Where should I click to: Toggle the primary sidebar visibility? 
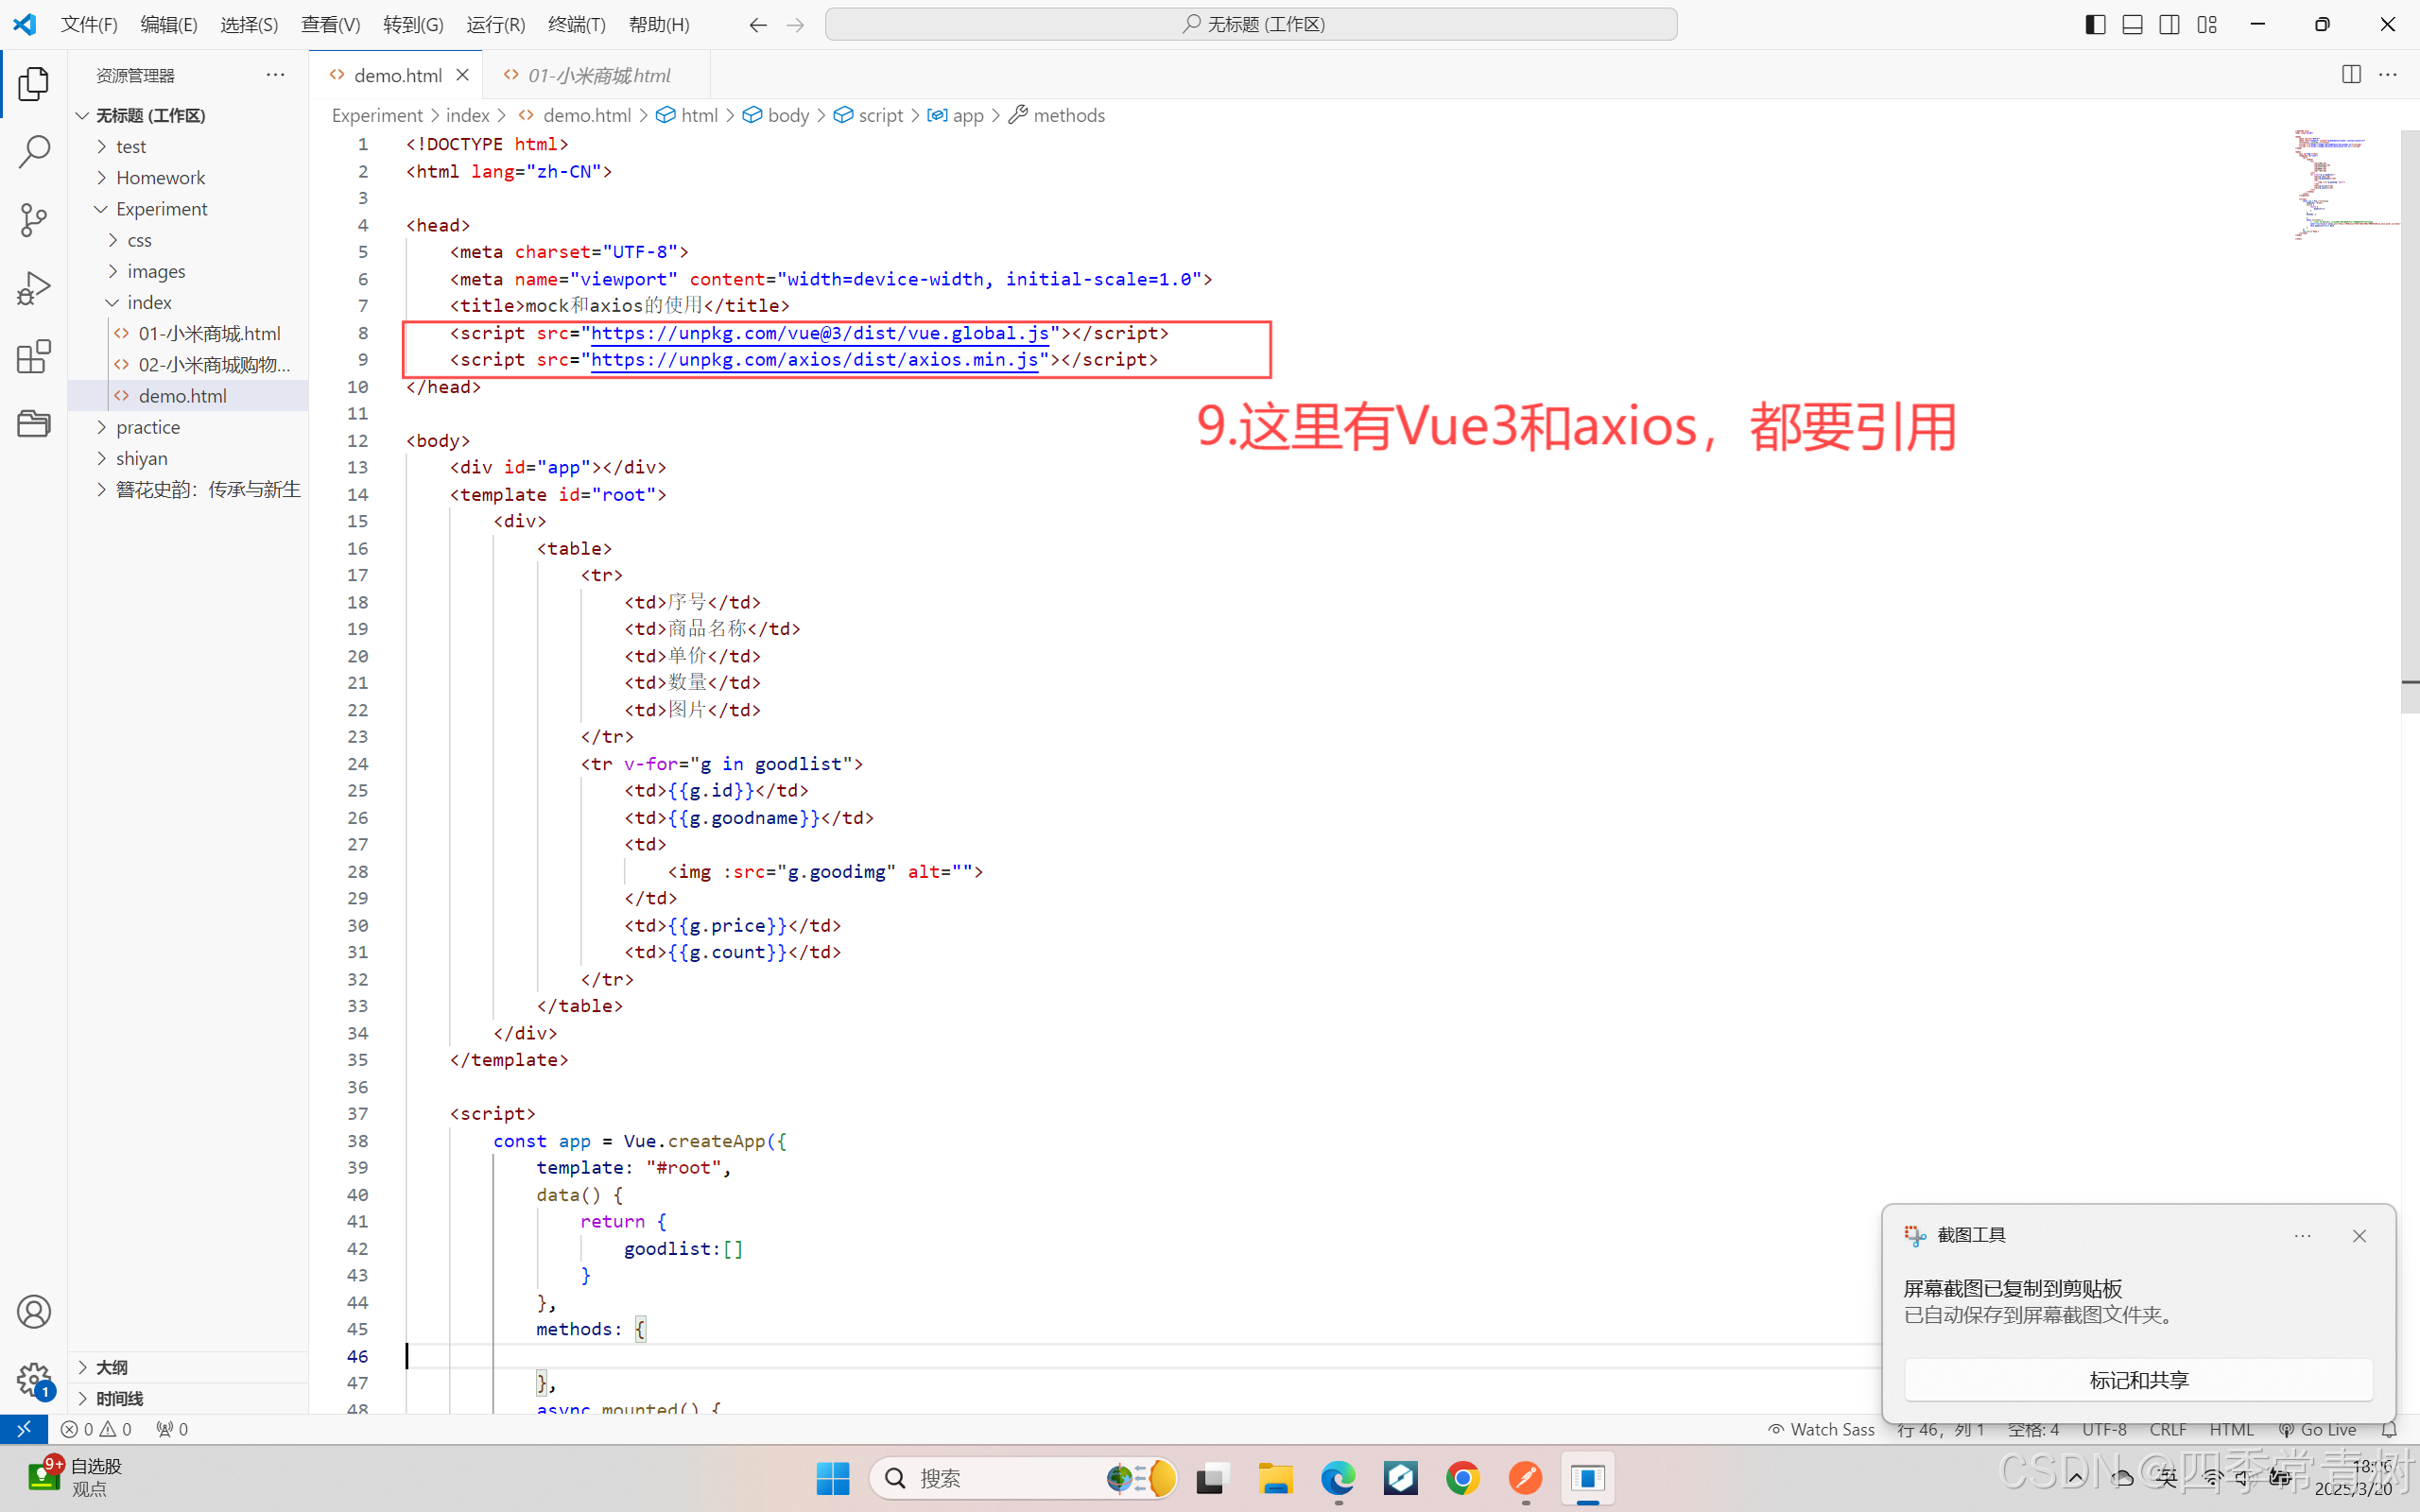point(2094,23)
